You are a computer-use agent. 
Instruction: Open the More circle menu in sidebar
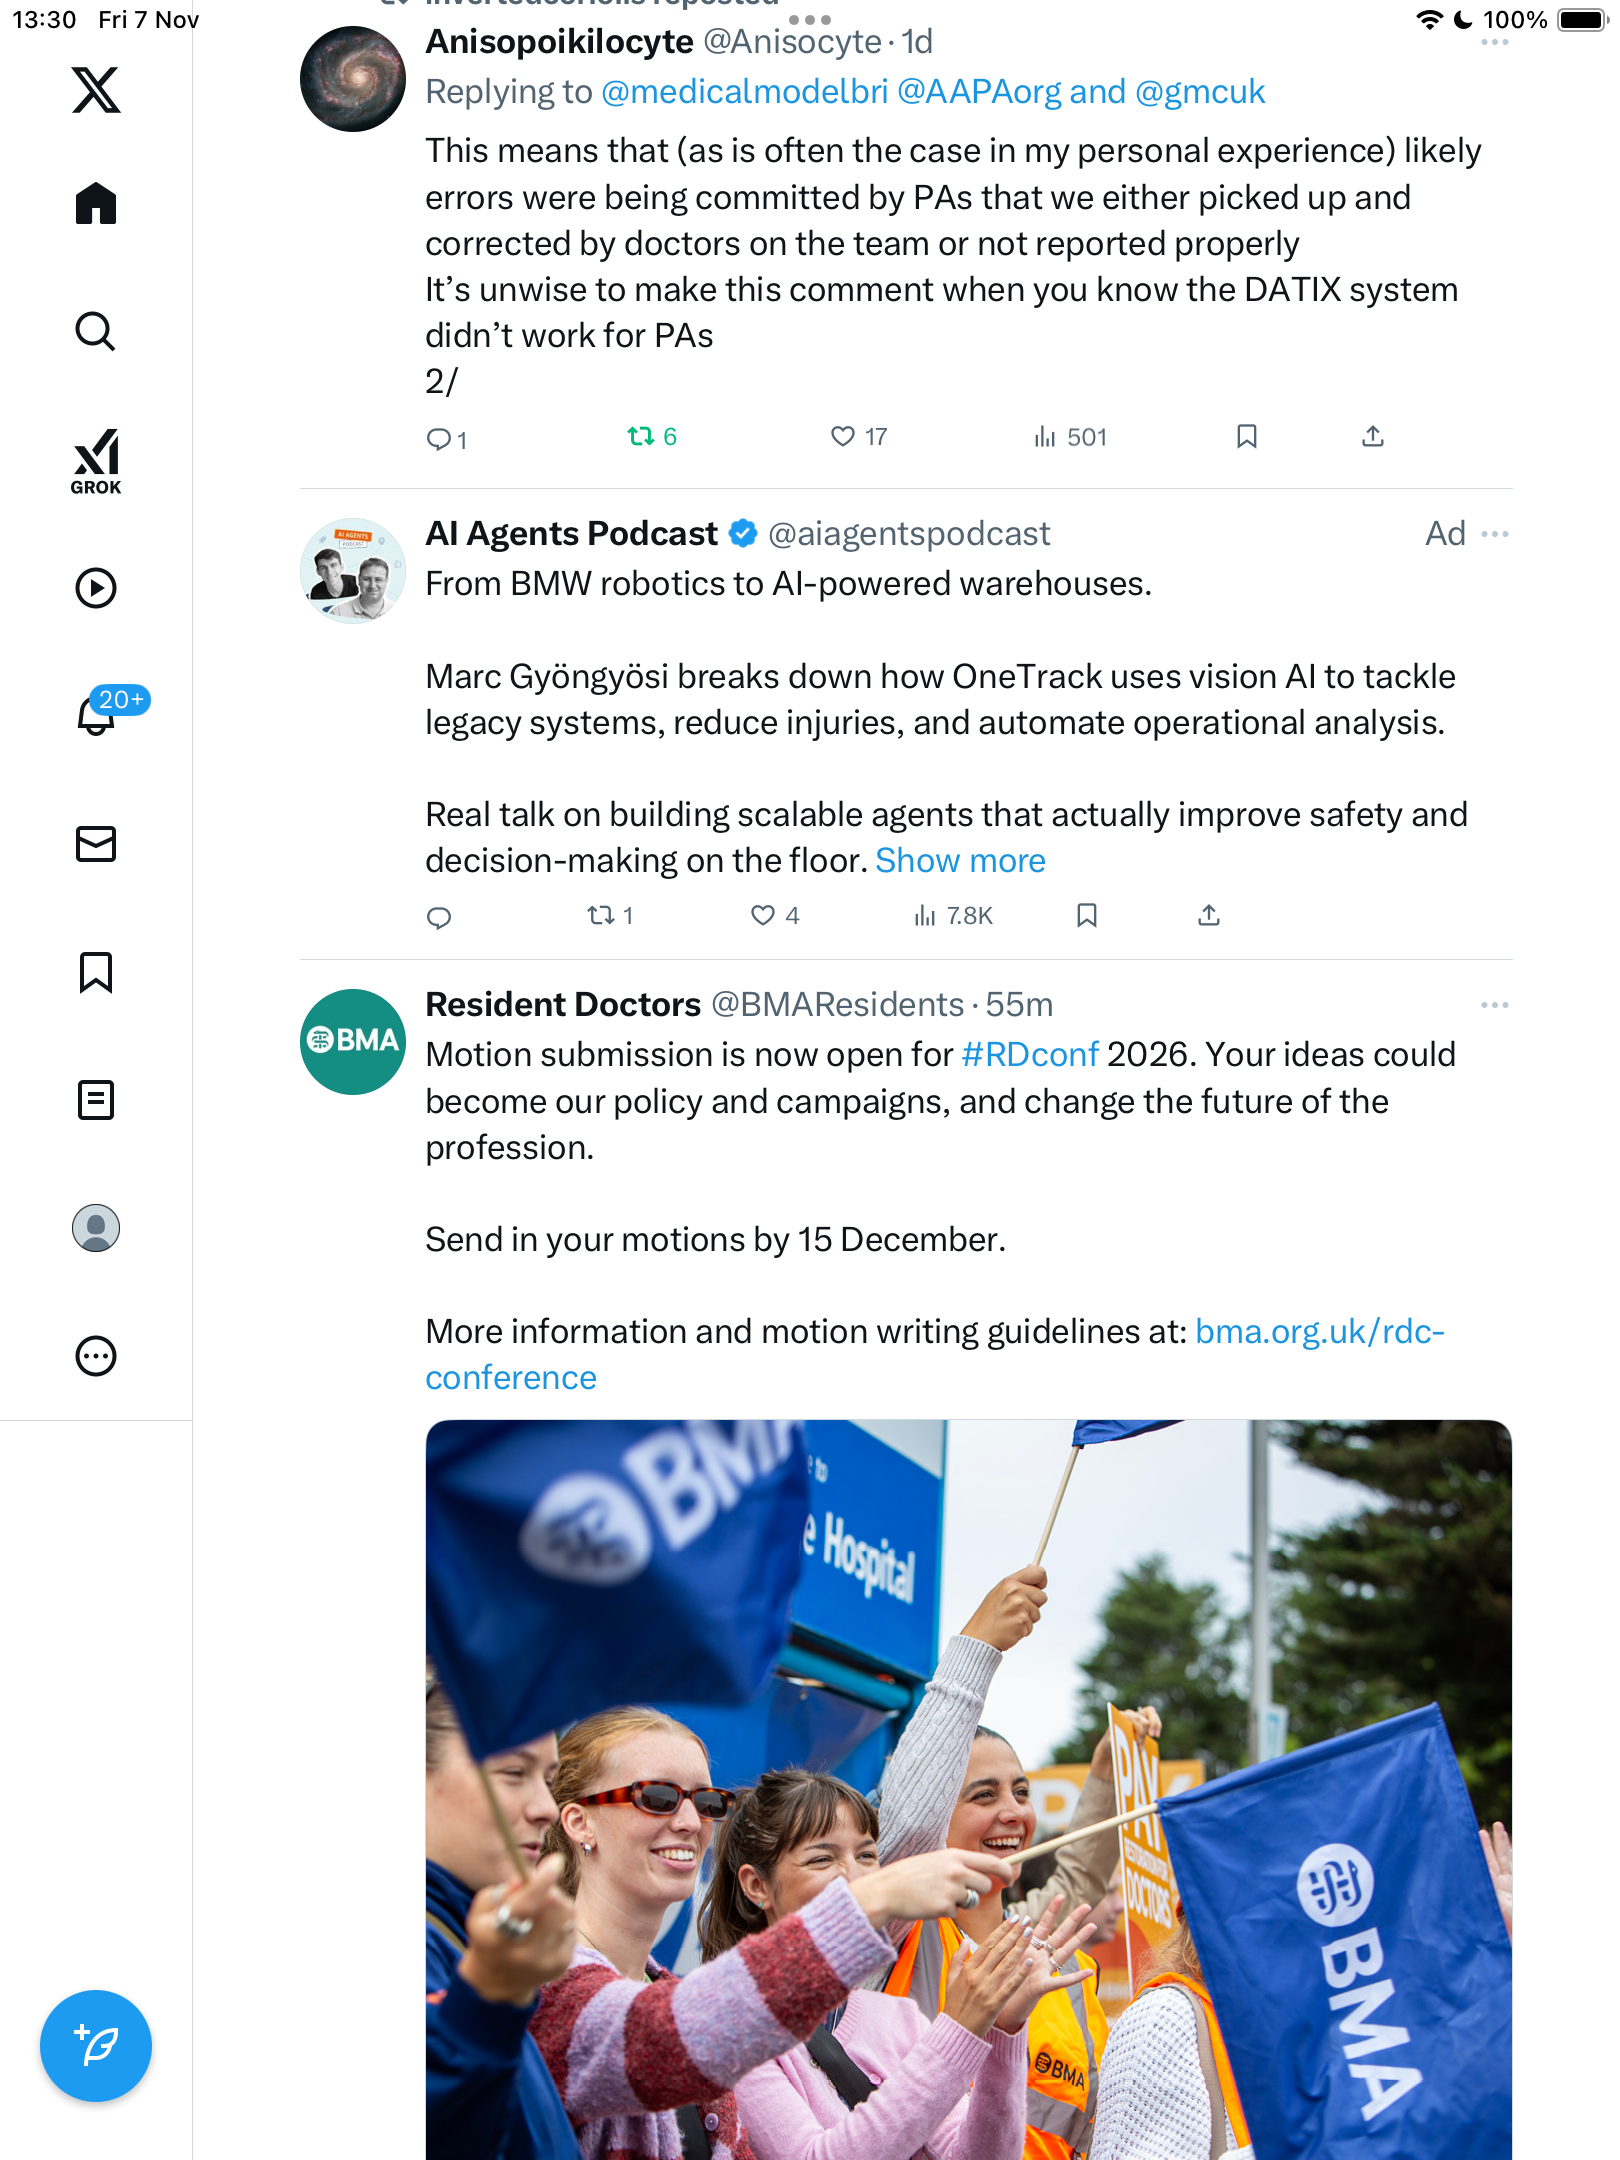pyautogui.click(x=96, y=1356)
